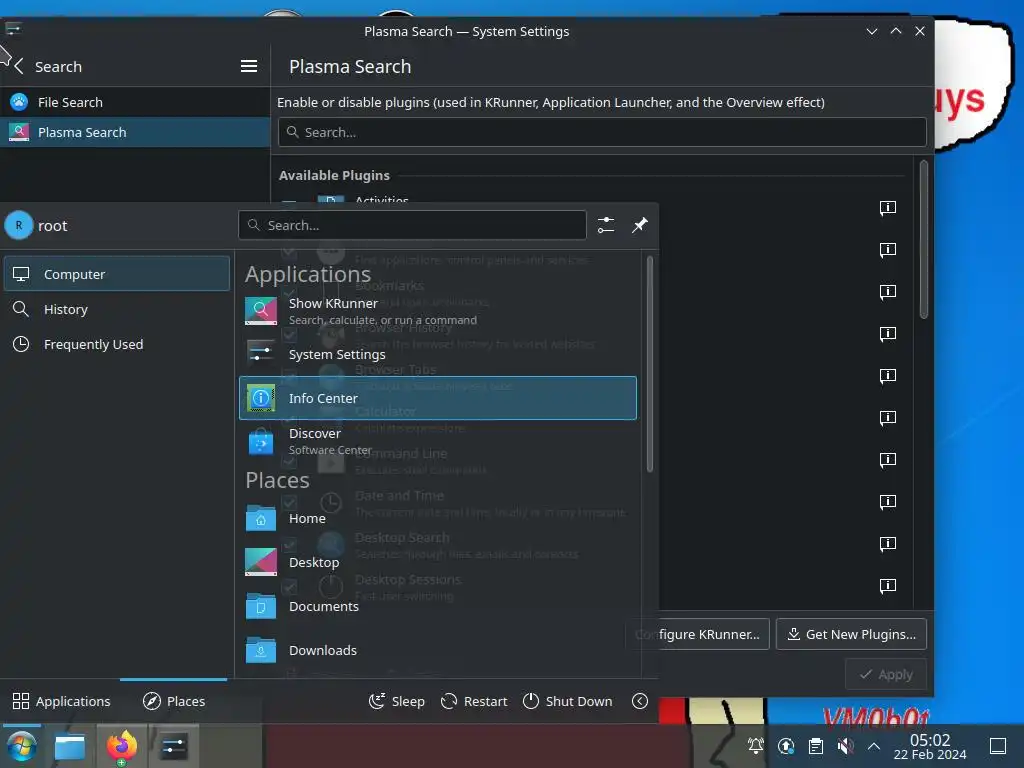
Task: Click the System Settings taskbar entry
Action: pyautogui.click(x=174, y=746)
